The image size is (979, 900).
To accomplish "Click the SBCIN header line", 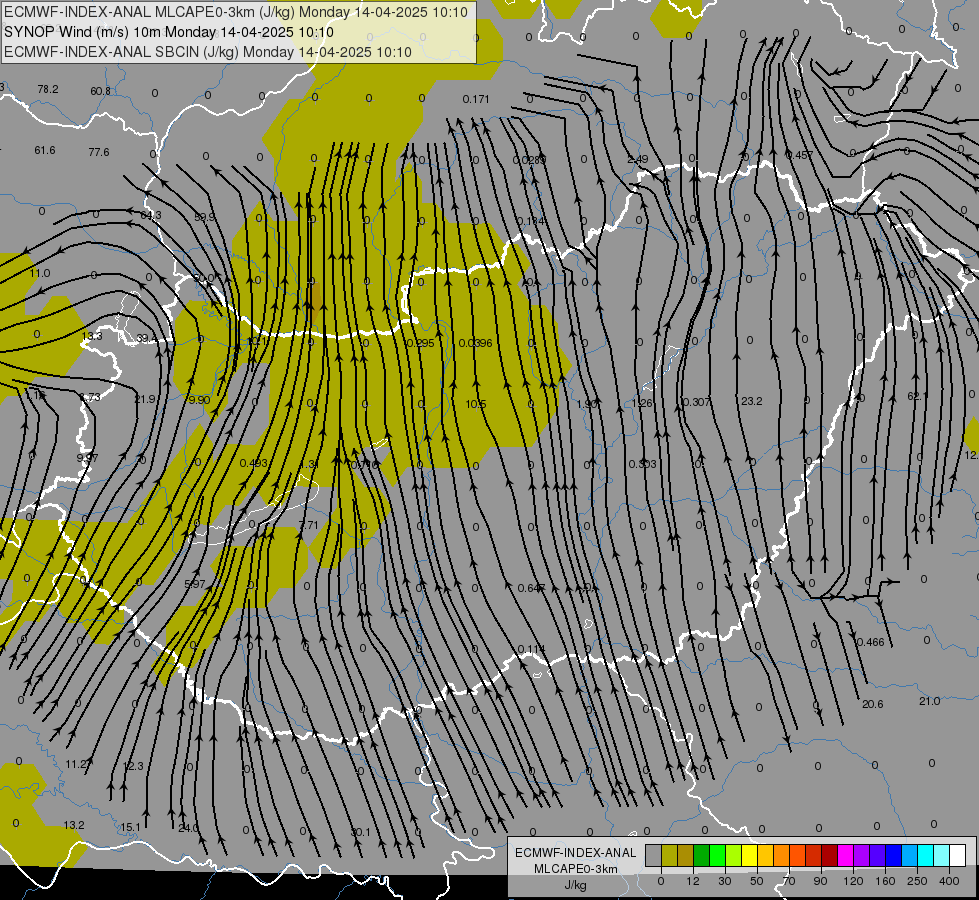I will point(208,52).
